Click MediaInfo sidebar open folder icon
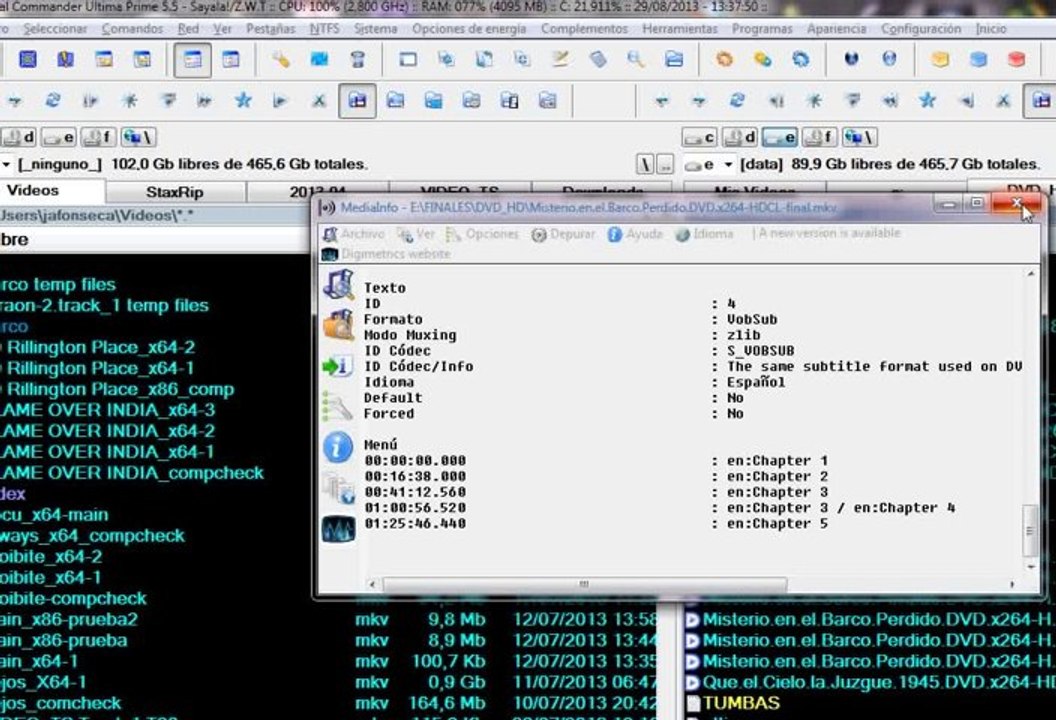The width and height of the screenshot is (1056, 720). click(337, 325)
